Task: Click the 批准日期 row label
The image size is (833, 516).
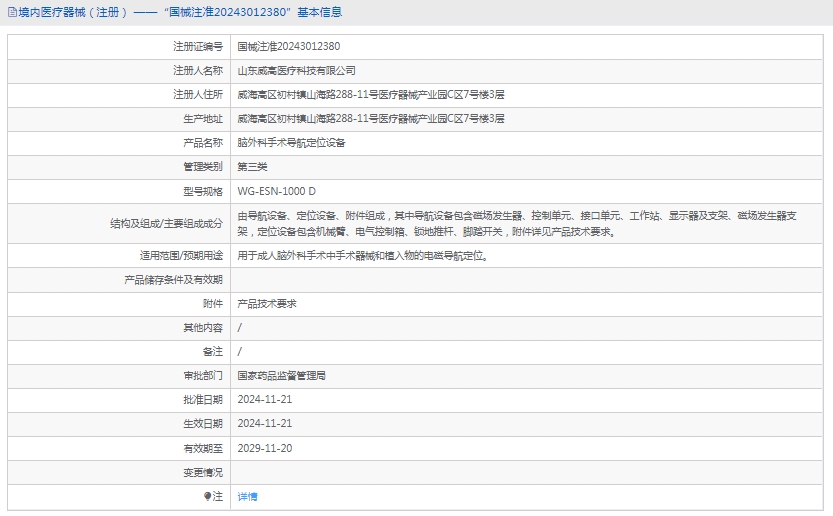Action: click(203, 400)
